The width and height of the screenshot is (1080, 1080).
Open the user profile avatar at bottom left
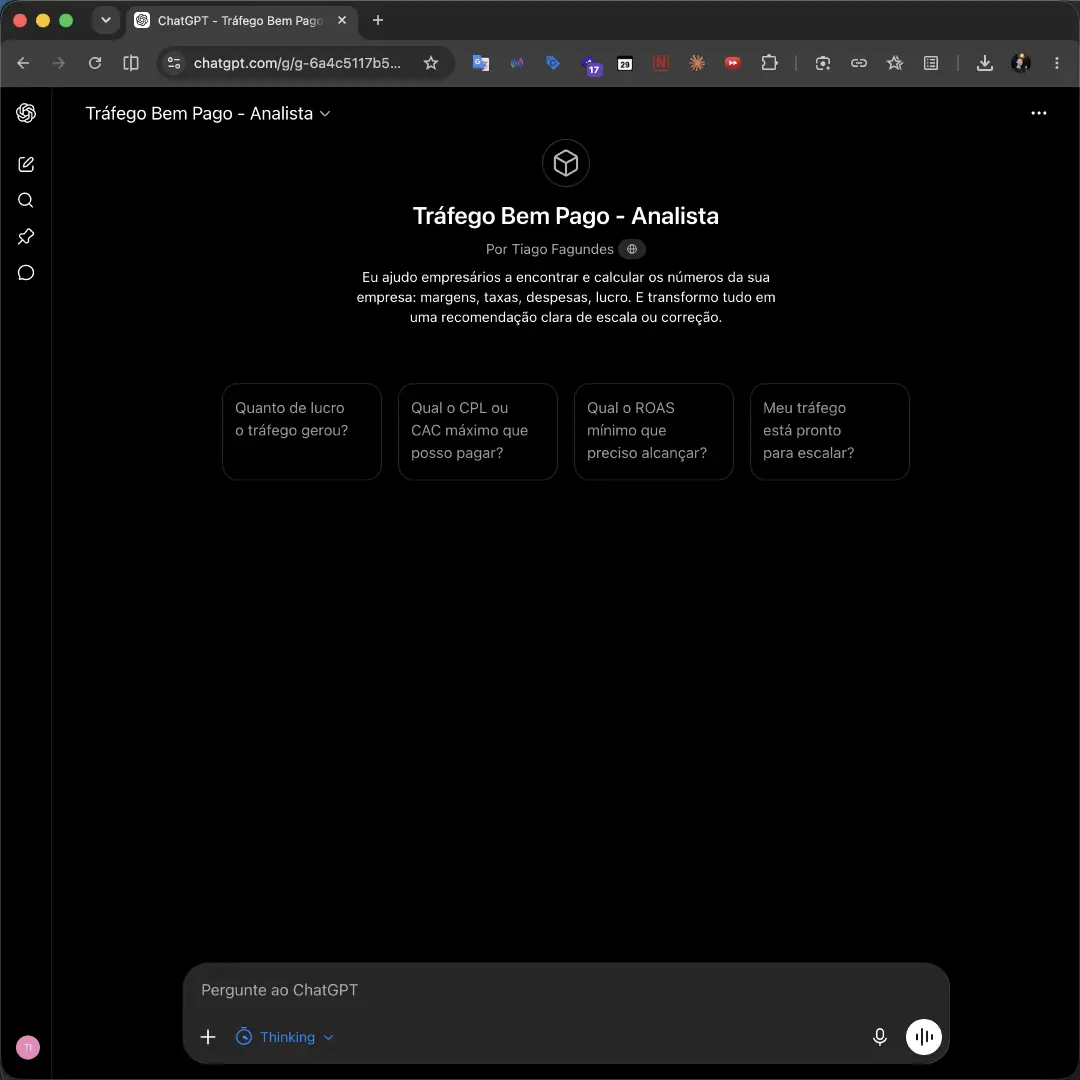28,1048
